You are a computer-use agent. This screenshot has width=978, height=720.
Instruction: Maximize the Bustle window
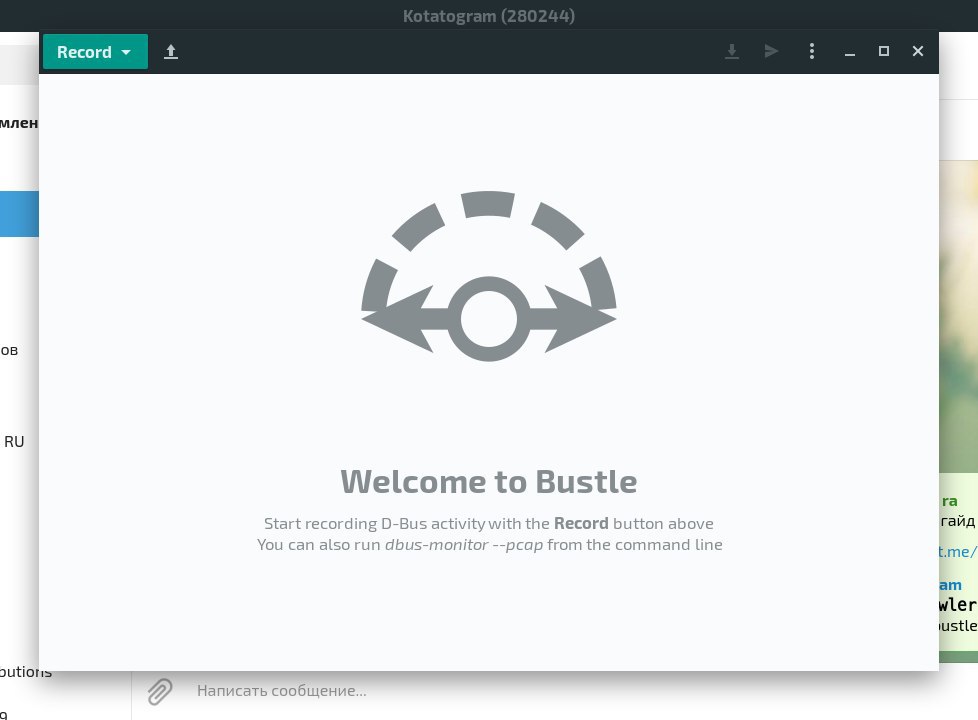coord(884,51)
